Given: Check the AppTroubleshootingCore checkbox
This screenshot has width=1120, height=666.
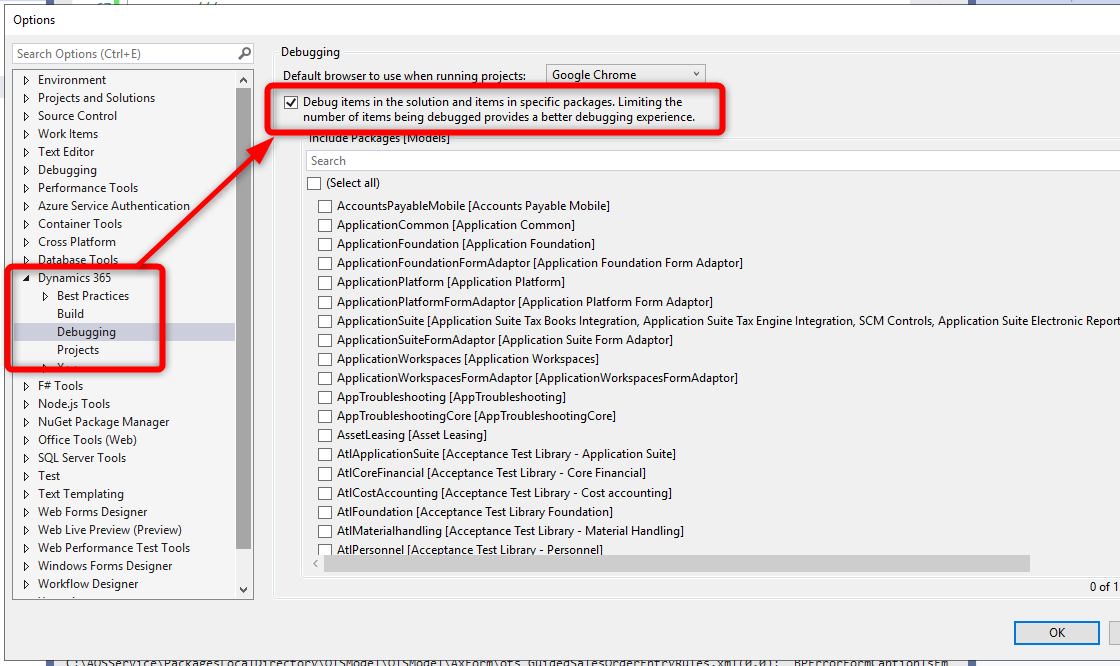Looking at the screenshot, I should pos(325,416).
